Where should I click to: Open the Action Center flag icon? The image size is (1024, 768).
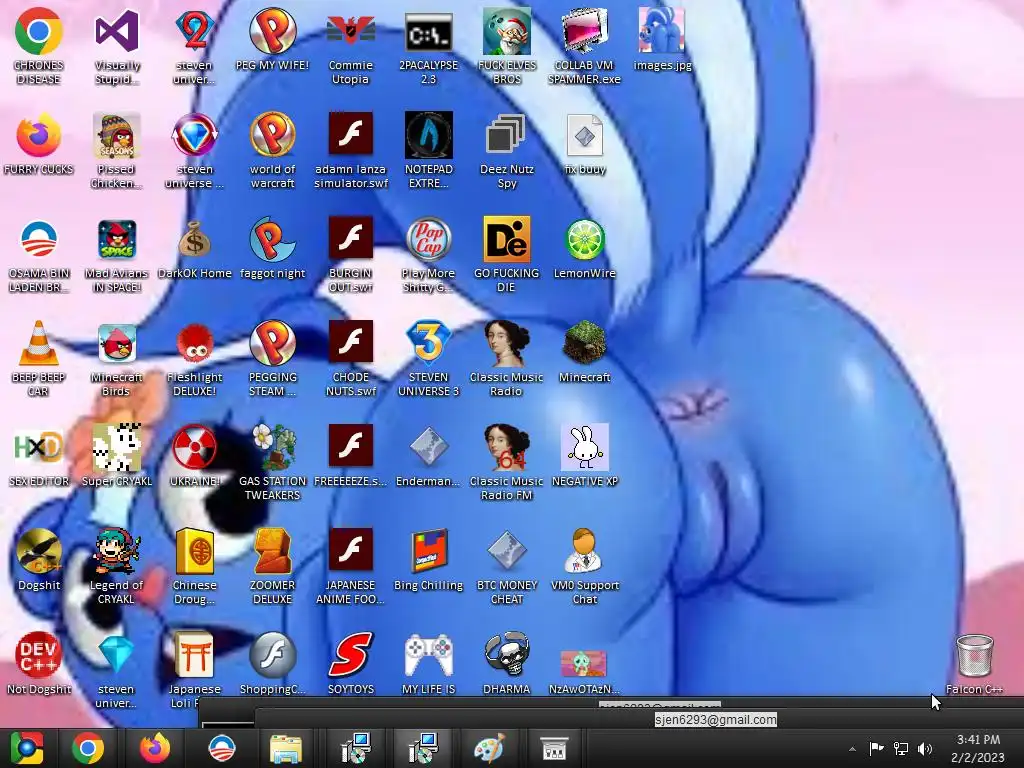click(x=876, y=748)
